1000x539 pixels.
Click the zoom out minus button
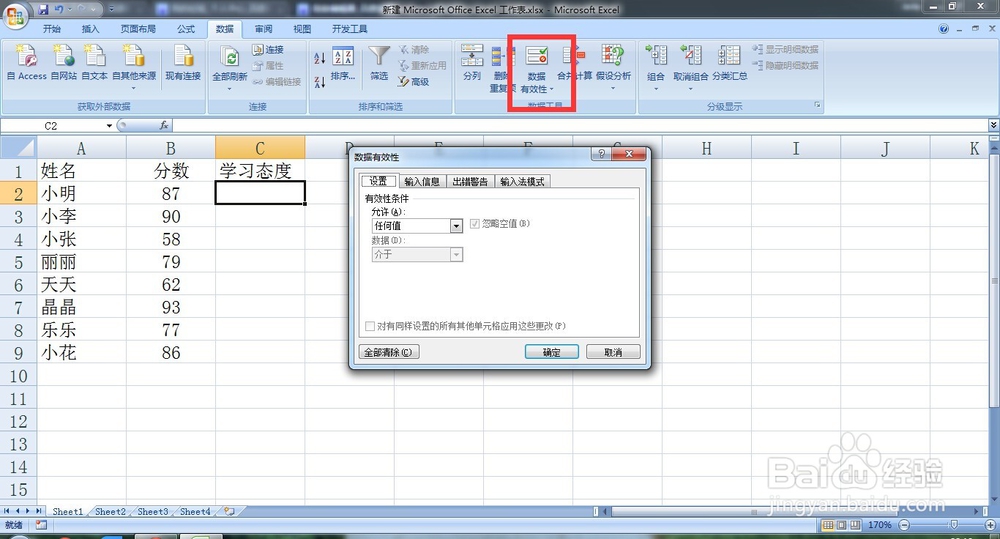point(904,525)
